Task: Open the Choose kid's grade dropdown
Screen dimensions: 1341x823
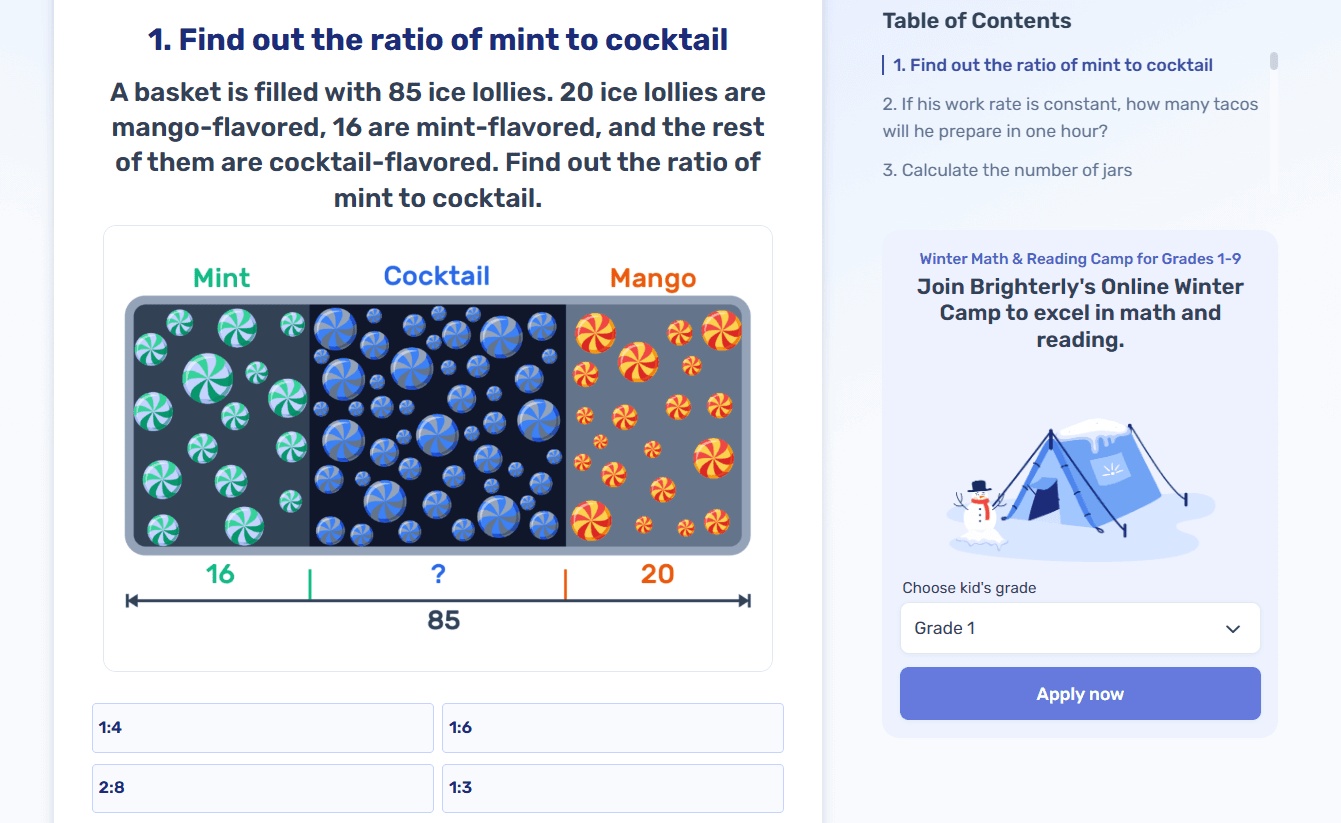Action: click(x=1080, y=628)
